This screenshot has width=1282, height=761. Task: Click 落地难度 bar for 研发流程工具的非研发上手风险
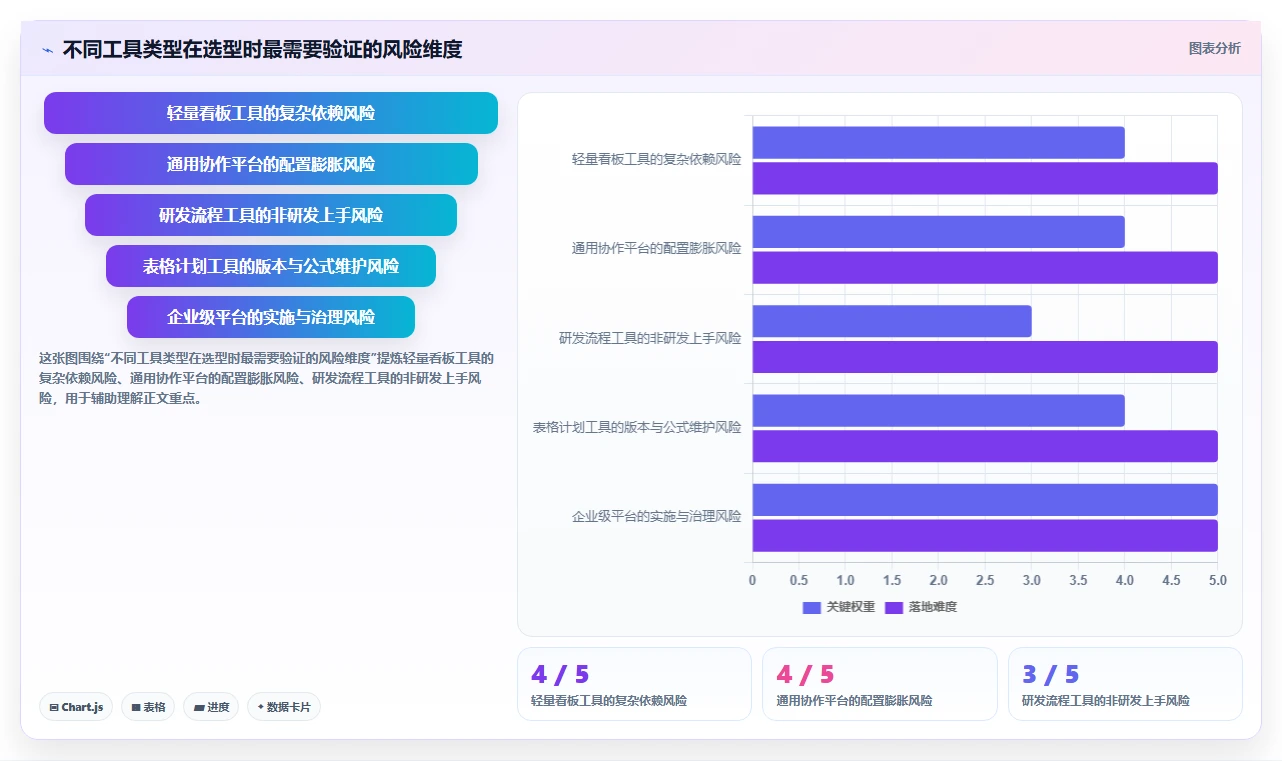[985, 357]
